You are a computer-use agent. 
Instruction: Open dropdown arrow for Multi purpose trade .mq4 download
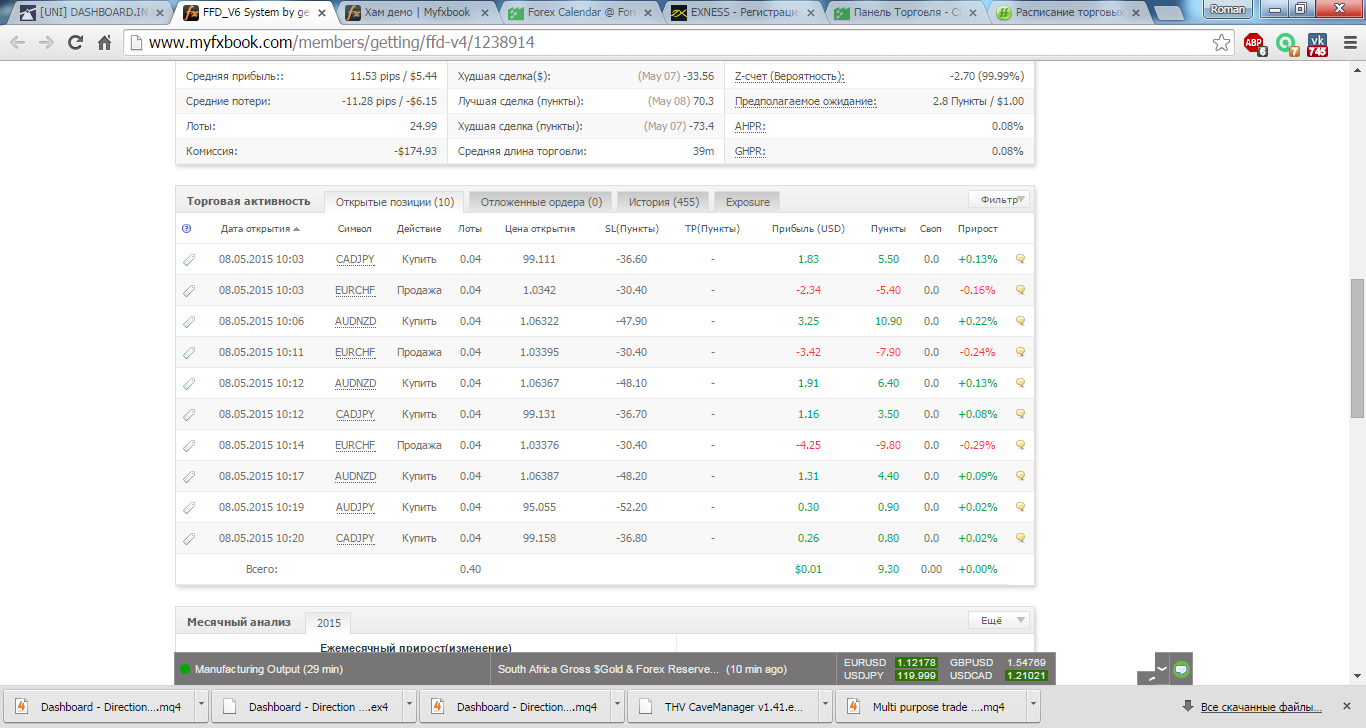(1033, 706)
